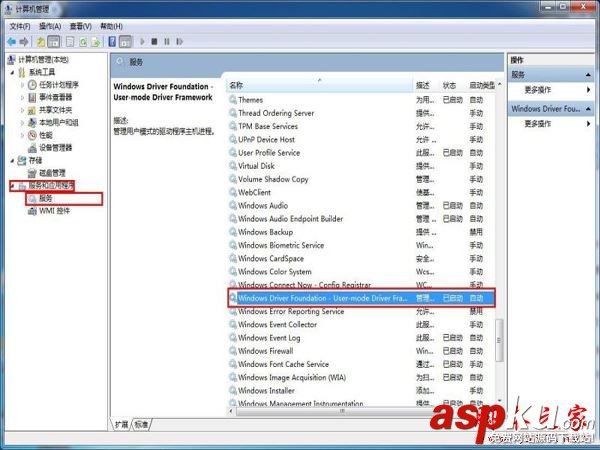Click the Up one level folder icon
The image size is (600, 450).
click(x=41, y=41)
